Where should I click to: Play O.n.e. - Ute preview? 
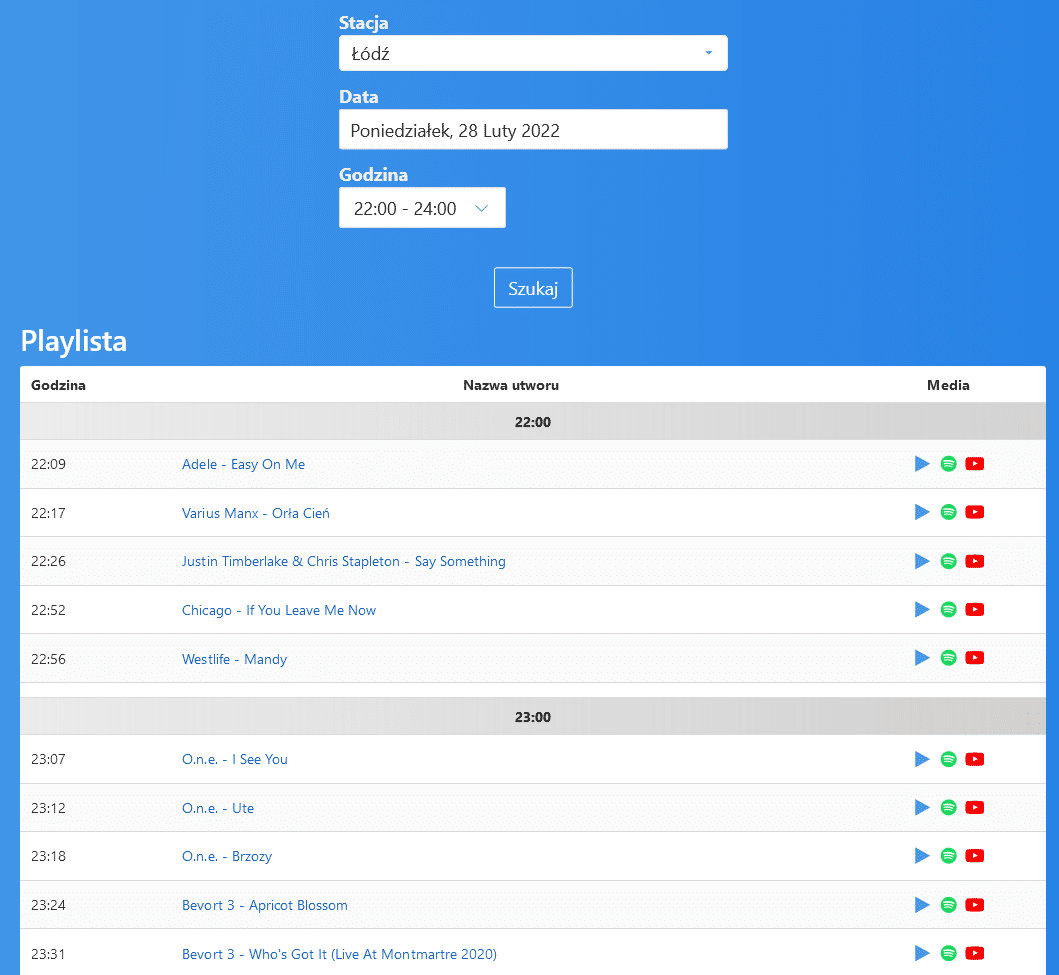pyautogui.click(x=922, y=808)
